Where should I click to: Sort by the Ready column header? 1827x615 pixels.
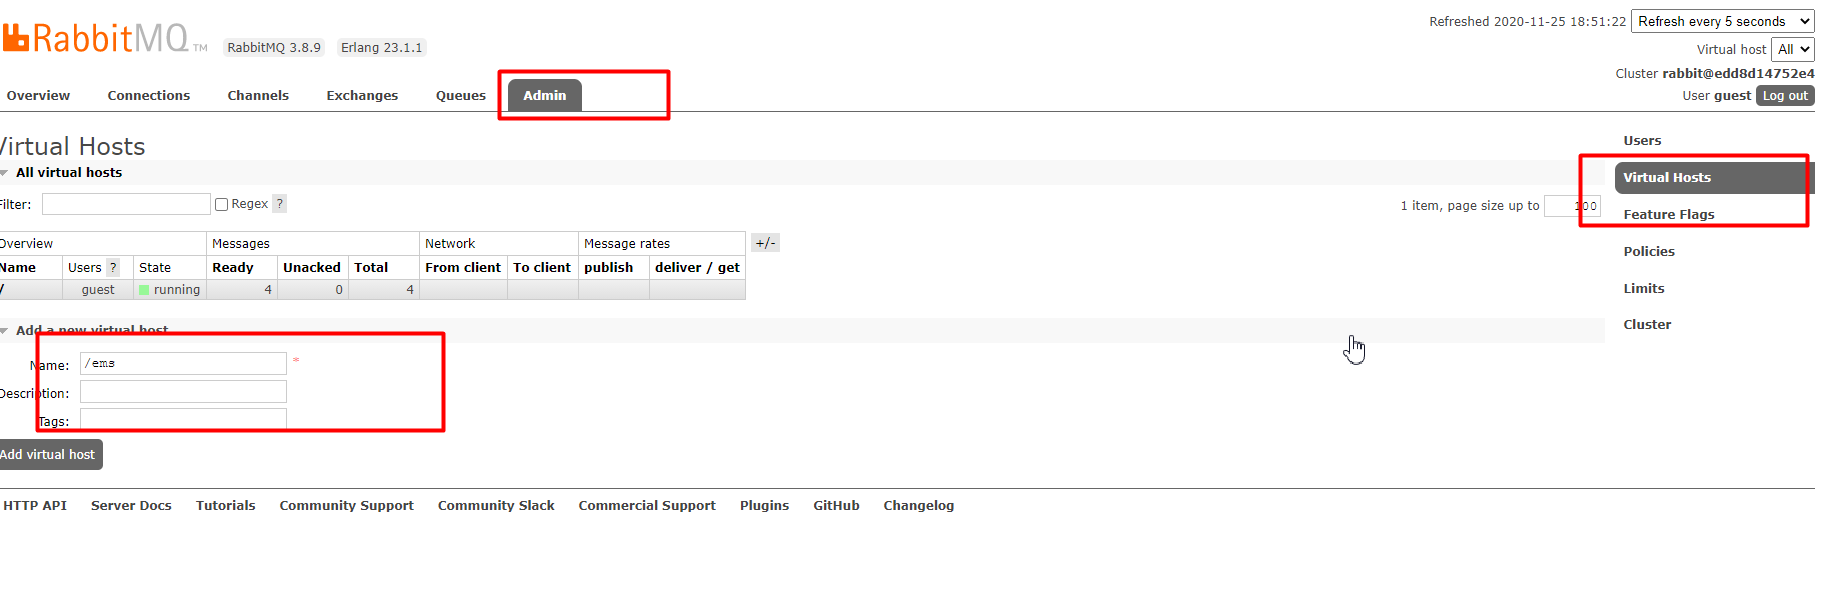[233, 268]
